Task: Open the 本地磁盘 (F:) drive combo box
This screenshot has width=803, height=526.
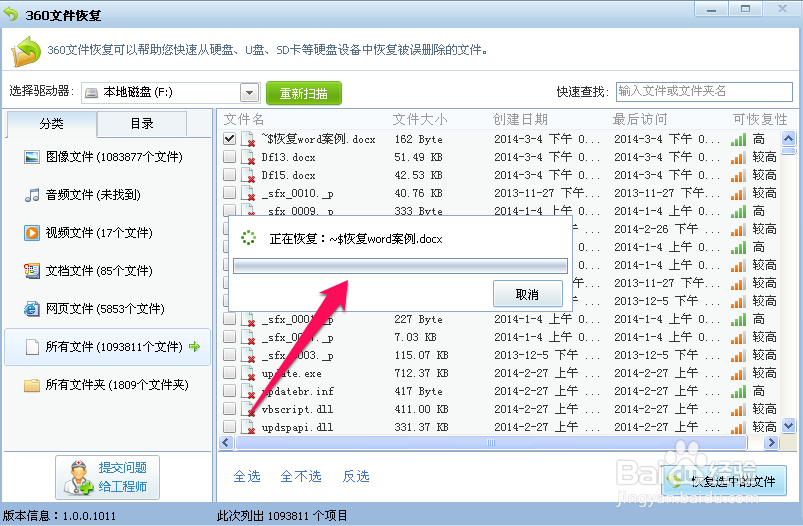Action: pyautogui.click(x=171, y=93)
